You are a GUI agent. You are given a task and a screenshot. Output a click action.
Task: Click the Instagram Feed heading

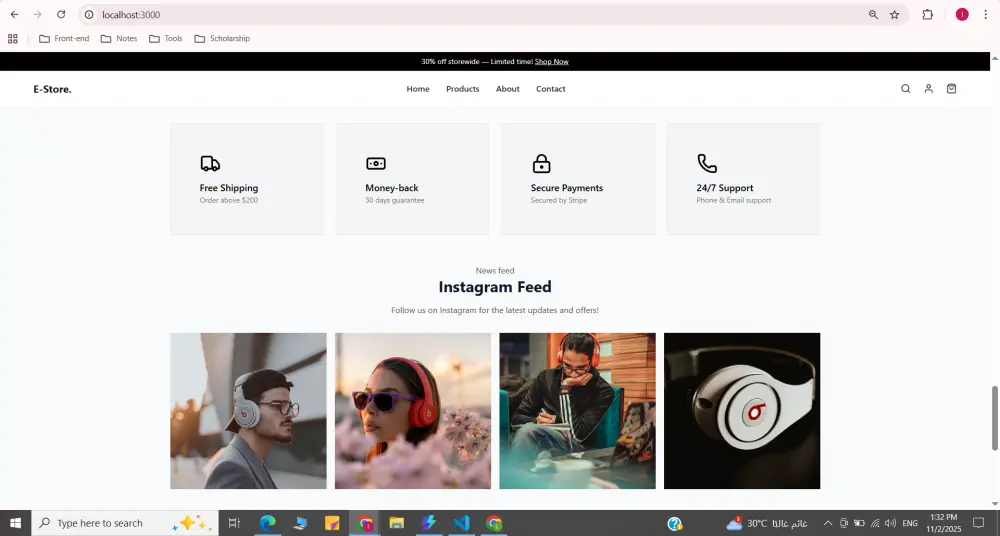[x=495, y=287]
